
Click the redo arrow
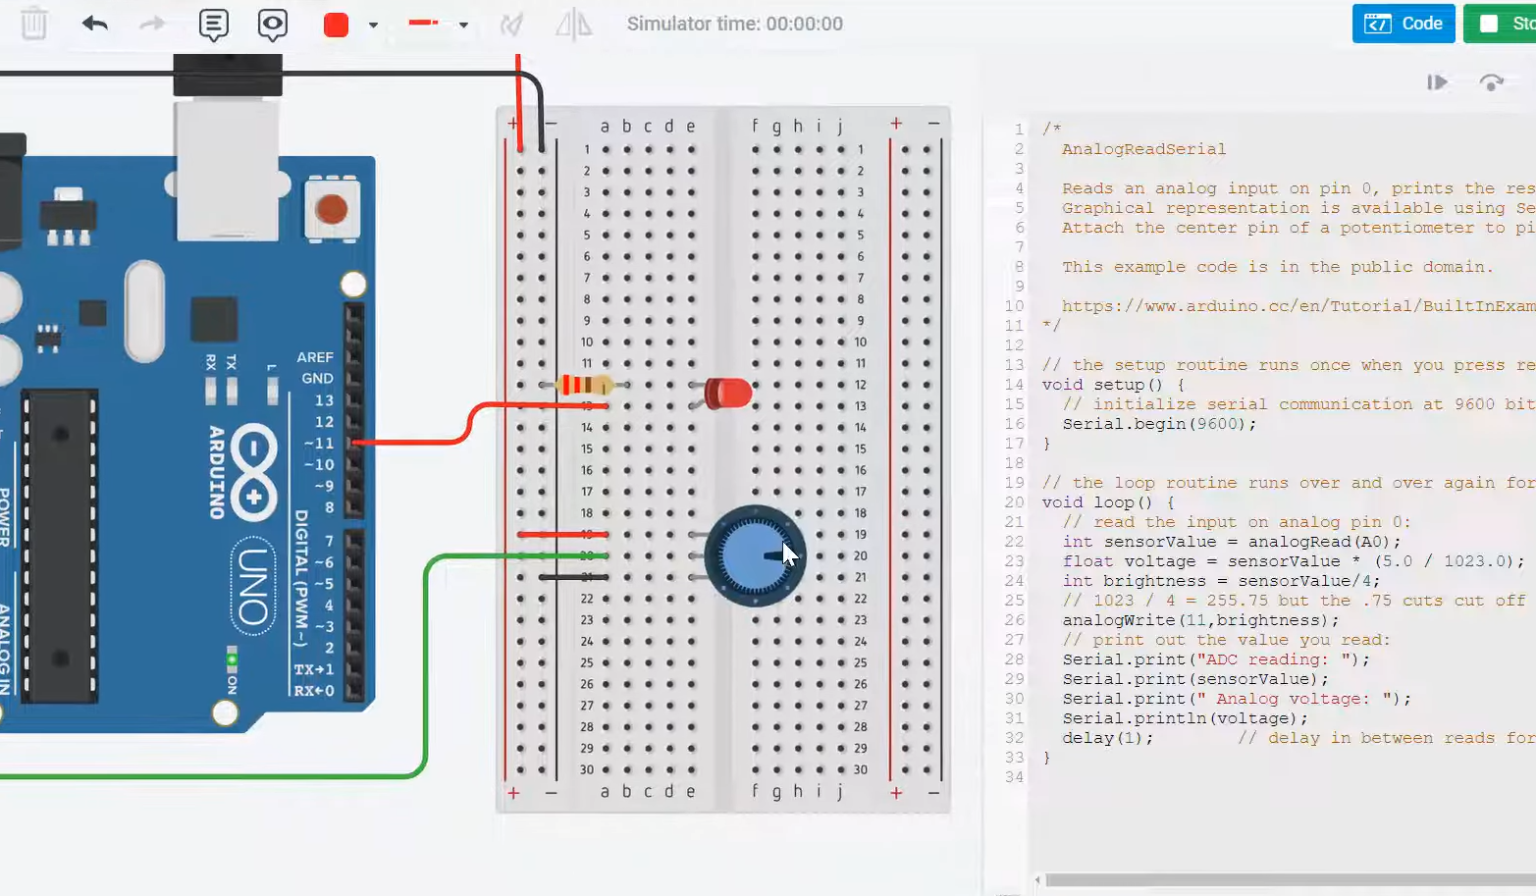click(x=152, y=23)
